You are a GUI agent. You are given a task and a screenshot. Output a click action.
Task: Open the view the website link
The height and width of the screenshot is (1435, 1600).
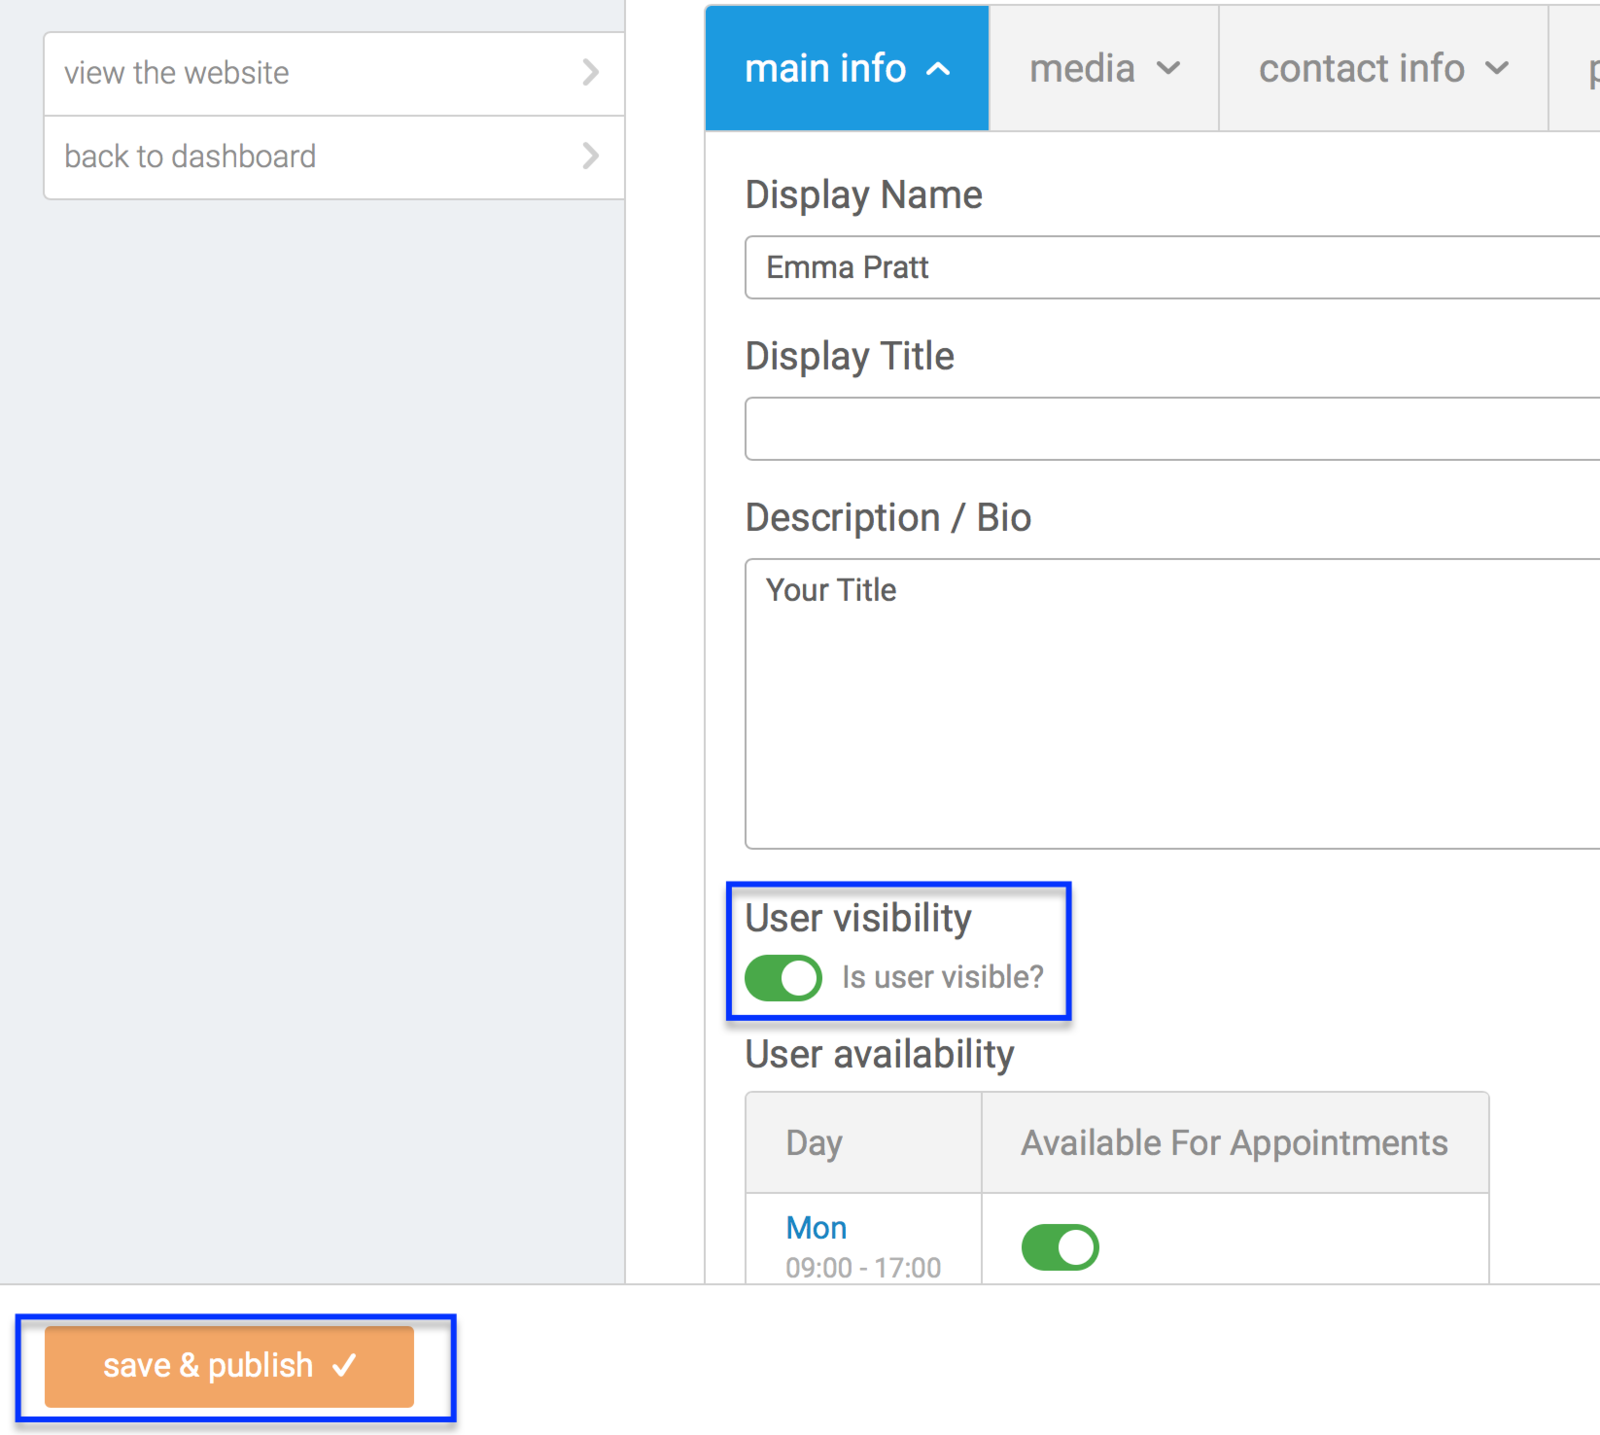pos(177,73)
